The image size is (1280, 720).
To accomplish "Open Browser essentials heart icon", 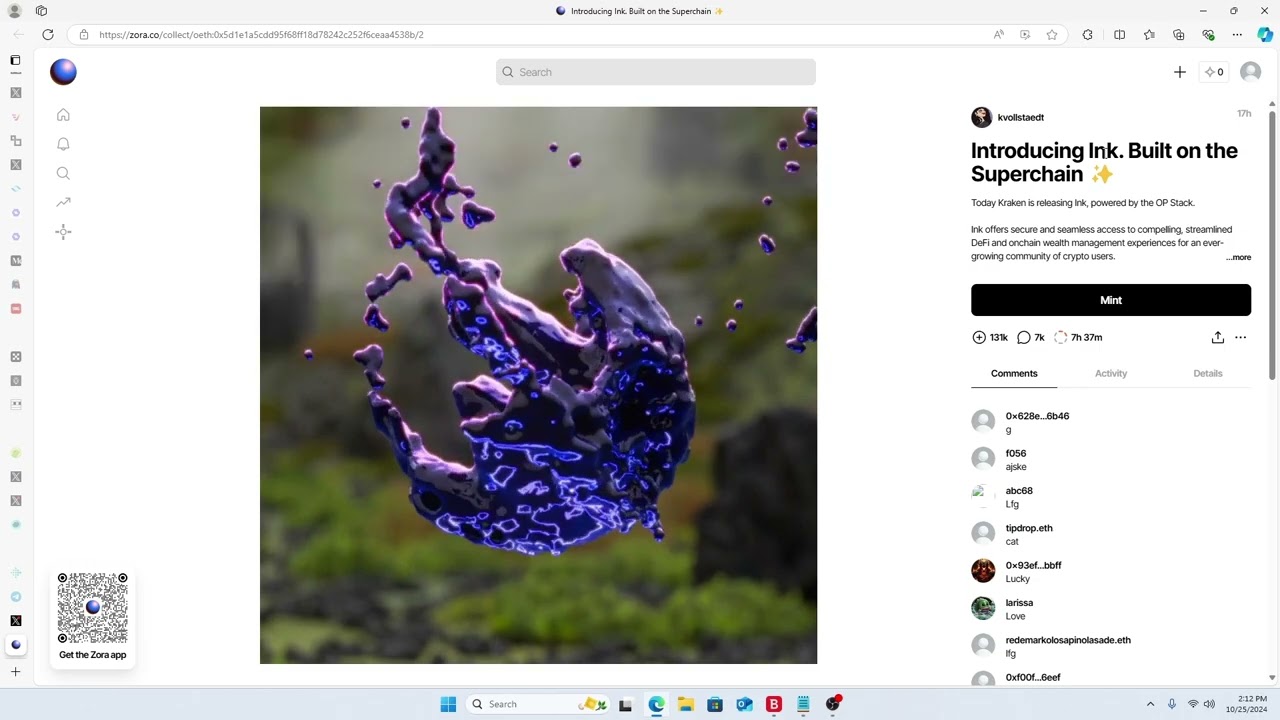I will pyautogui.click(x=1208, y=34).
